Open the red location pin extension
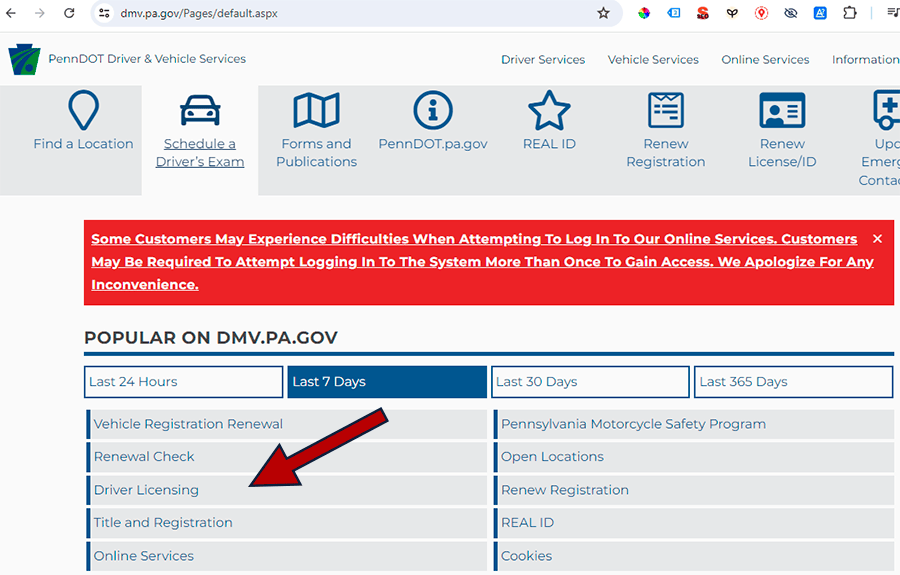Viewport: 900px width, 575px height. coord(761,13)
